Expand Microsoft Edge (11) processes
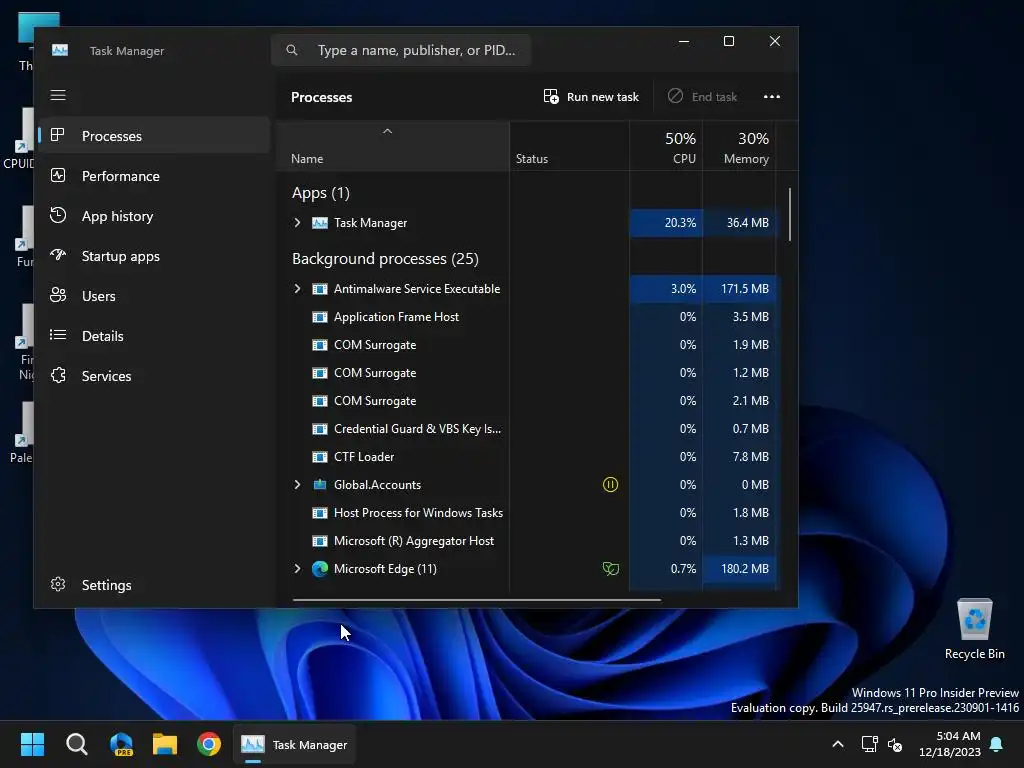1024x768 pixels. 297,569
